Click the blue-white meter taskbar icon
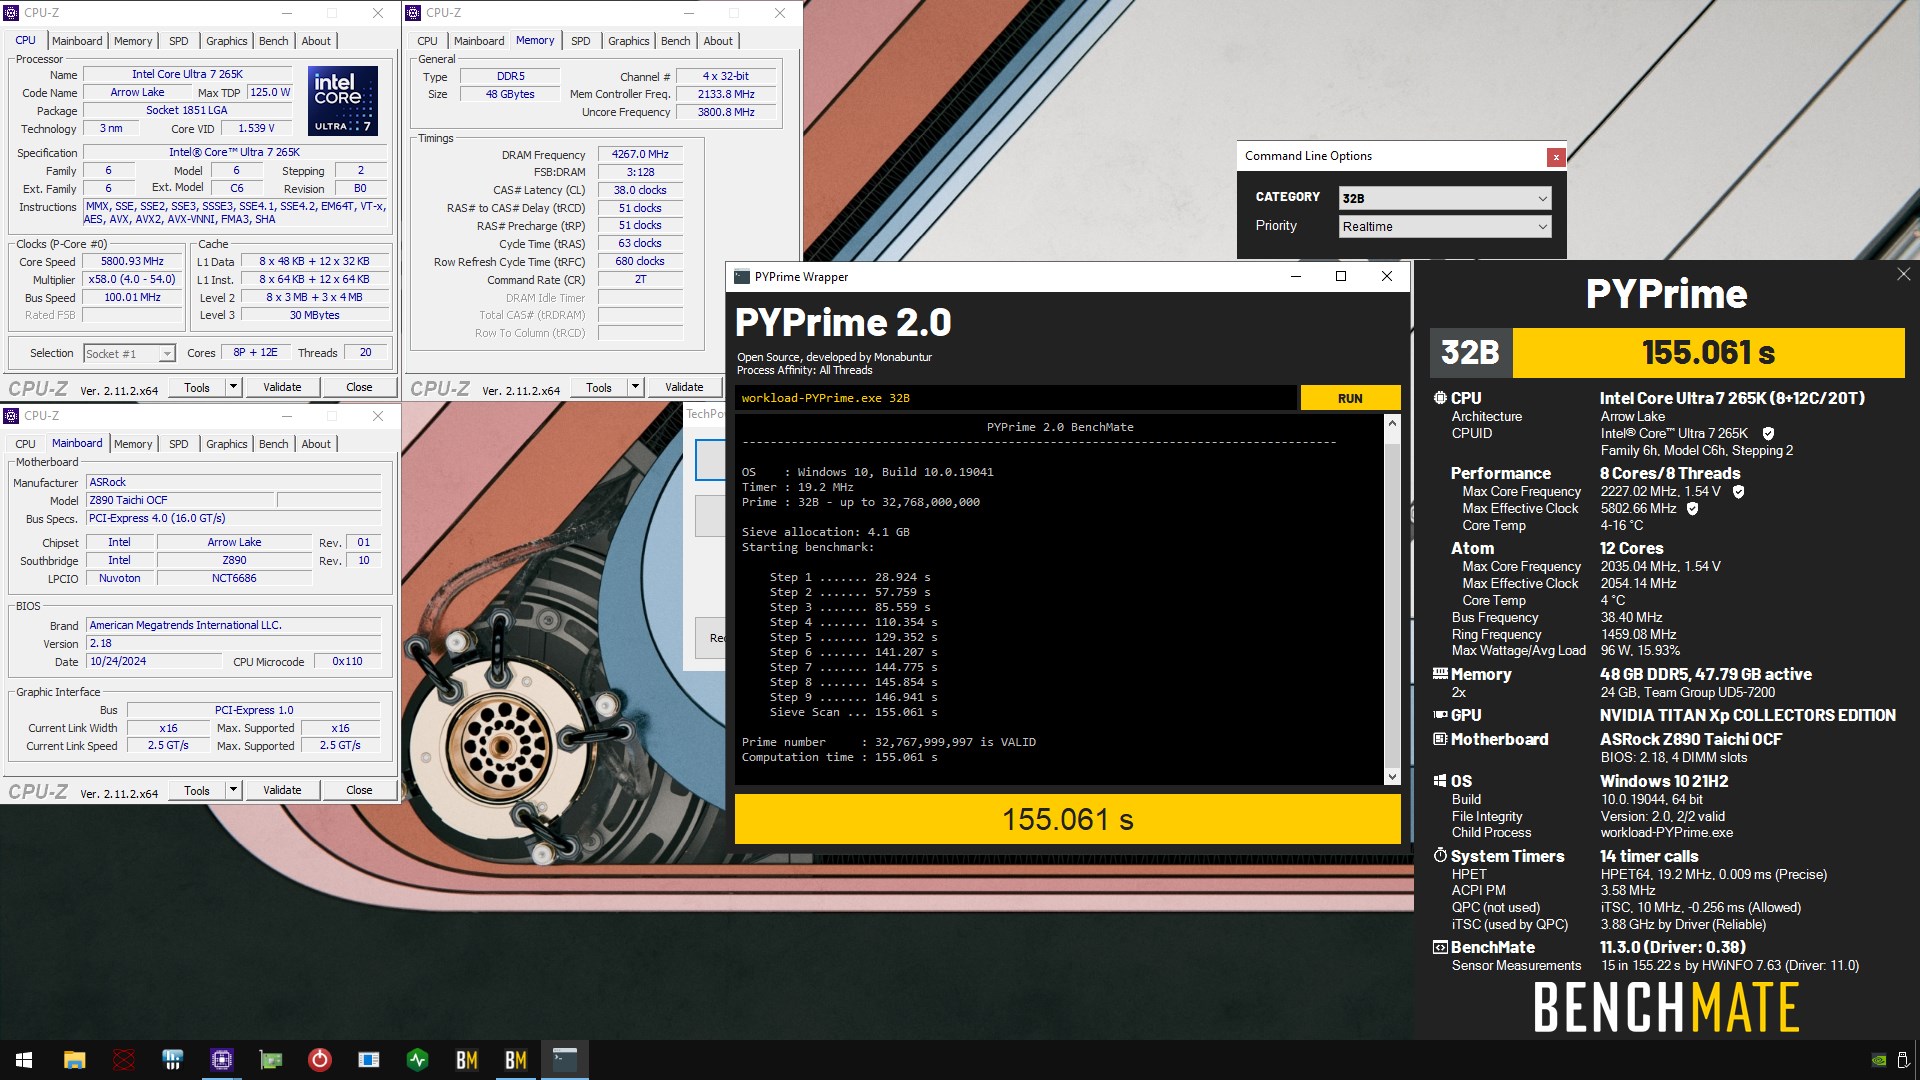 pyautogui.click(x=172, y=1059)
